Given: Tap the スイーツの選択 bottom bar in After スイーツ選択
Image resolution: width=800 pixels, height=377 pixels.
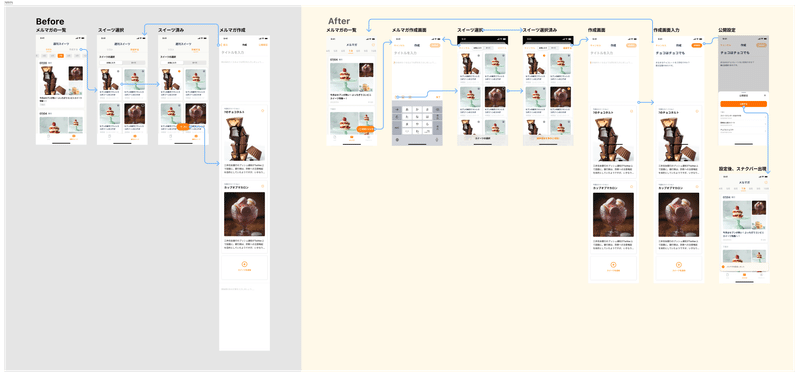Looking at the screenshot, I should (483, 138).
